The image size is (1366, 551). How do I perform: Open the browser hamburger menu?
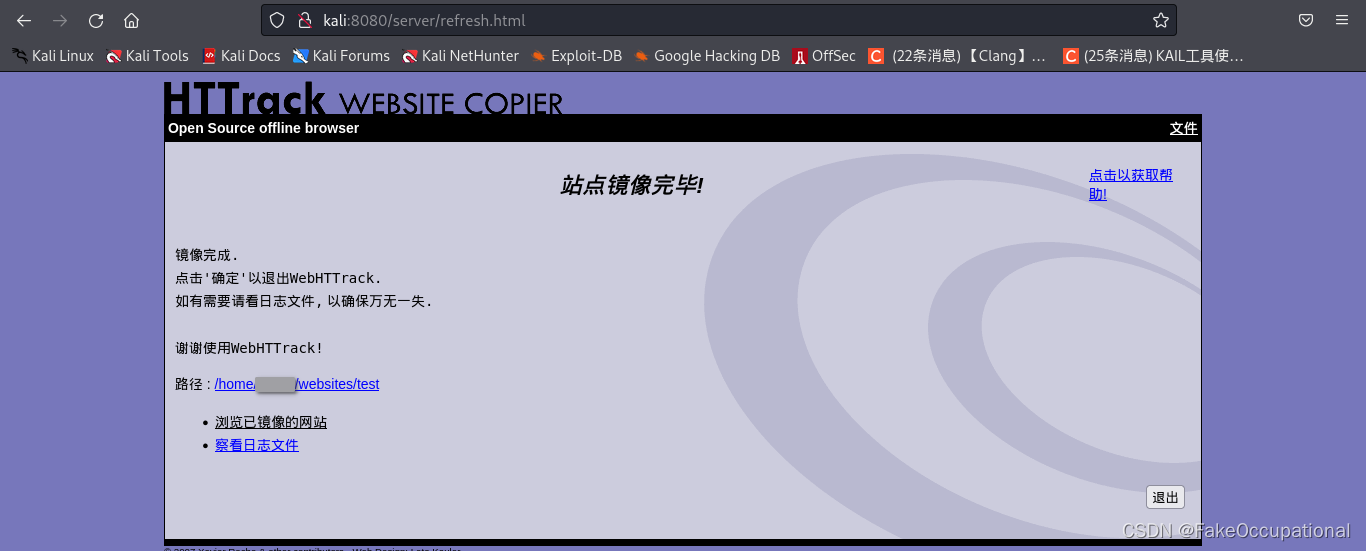coord(1342,20)
